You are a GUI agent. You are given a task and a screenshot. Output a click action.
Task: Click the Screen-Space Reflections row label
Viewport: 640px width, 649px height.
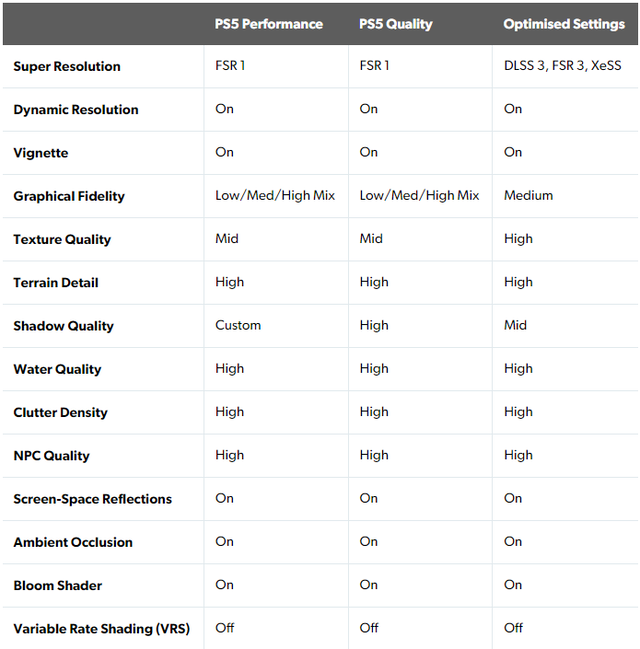click(x=92, y=499)
